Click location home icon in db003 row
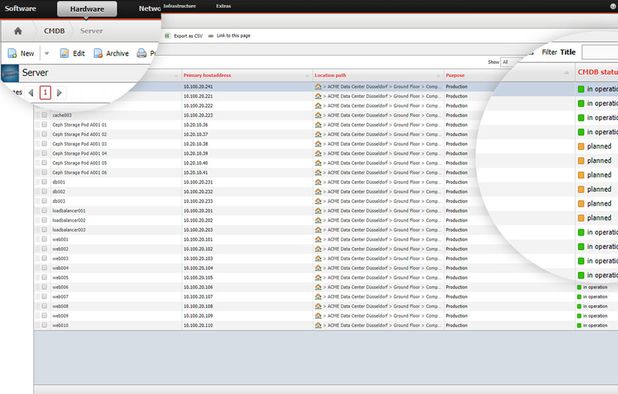 click(x=318, y=201)
